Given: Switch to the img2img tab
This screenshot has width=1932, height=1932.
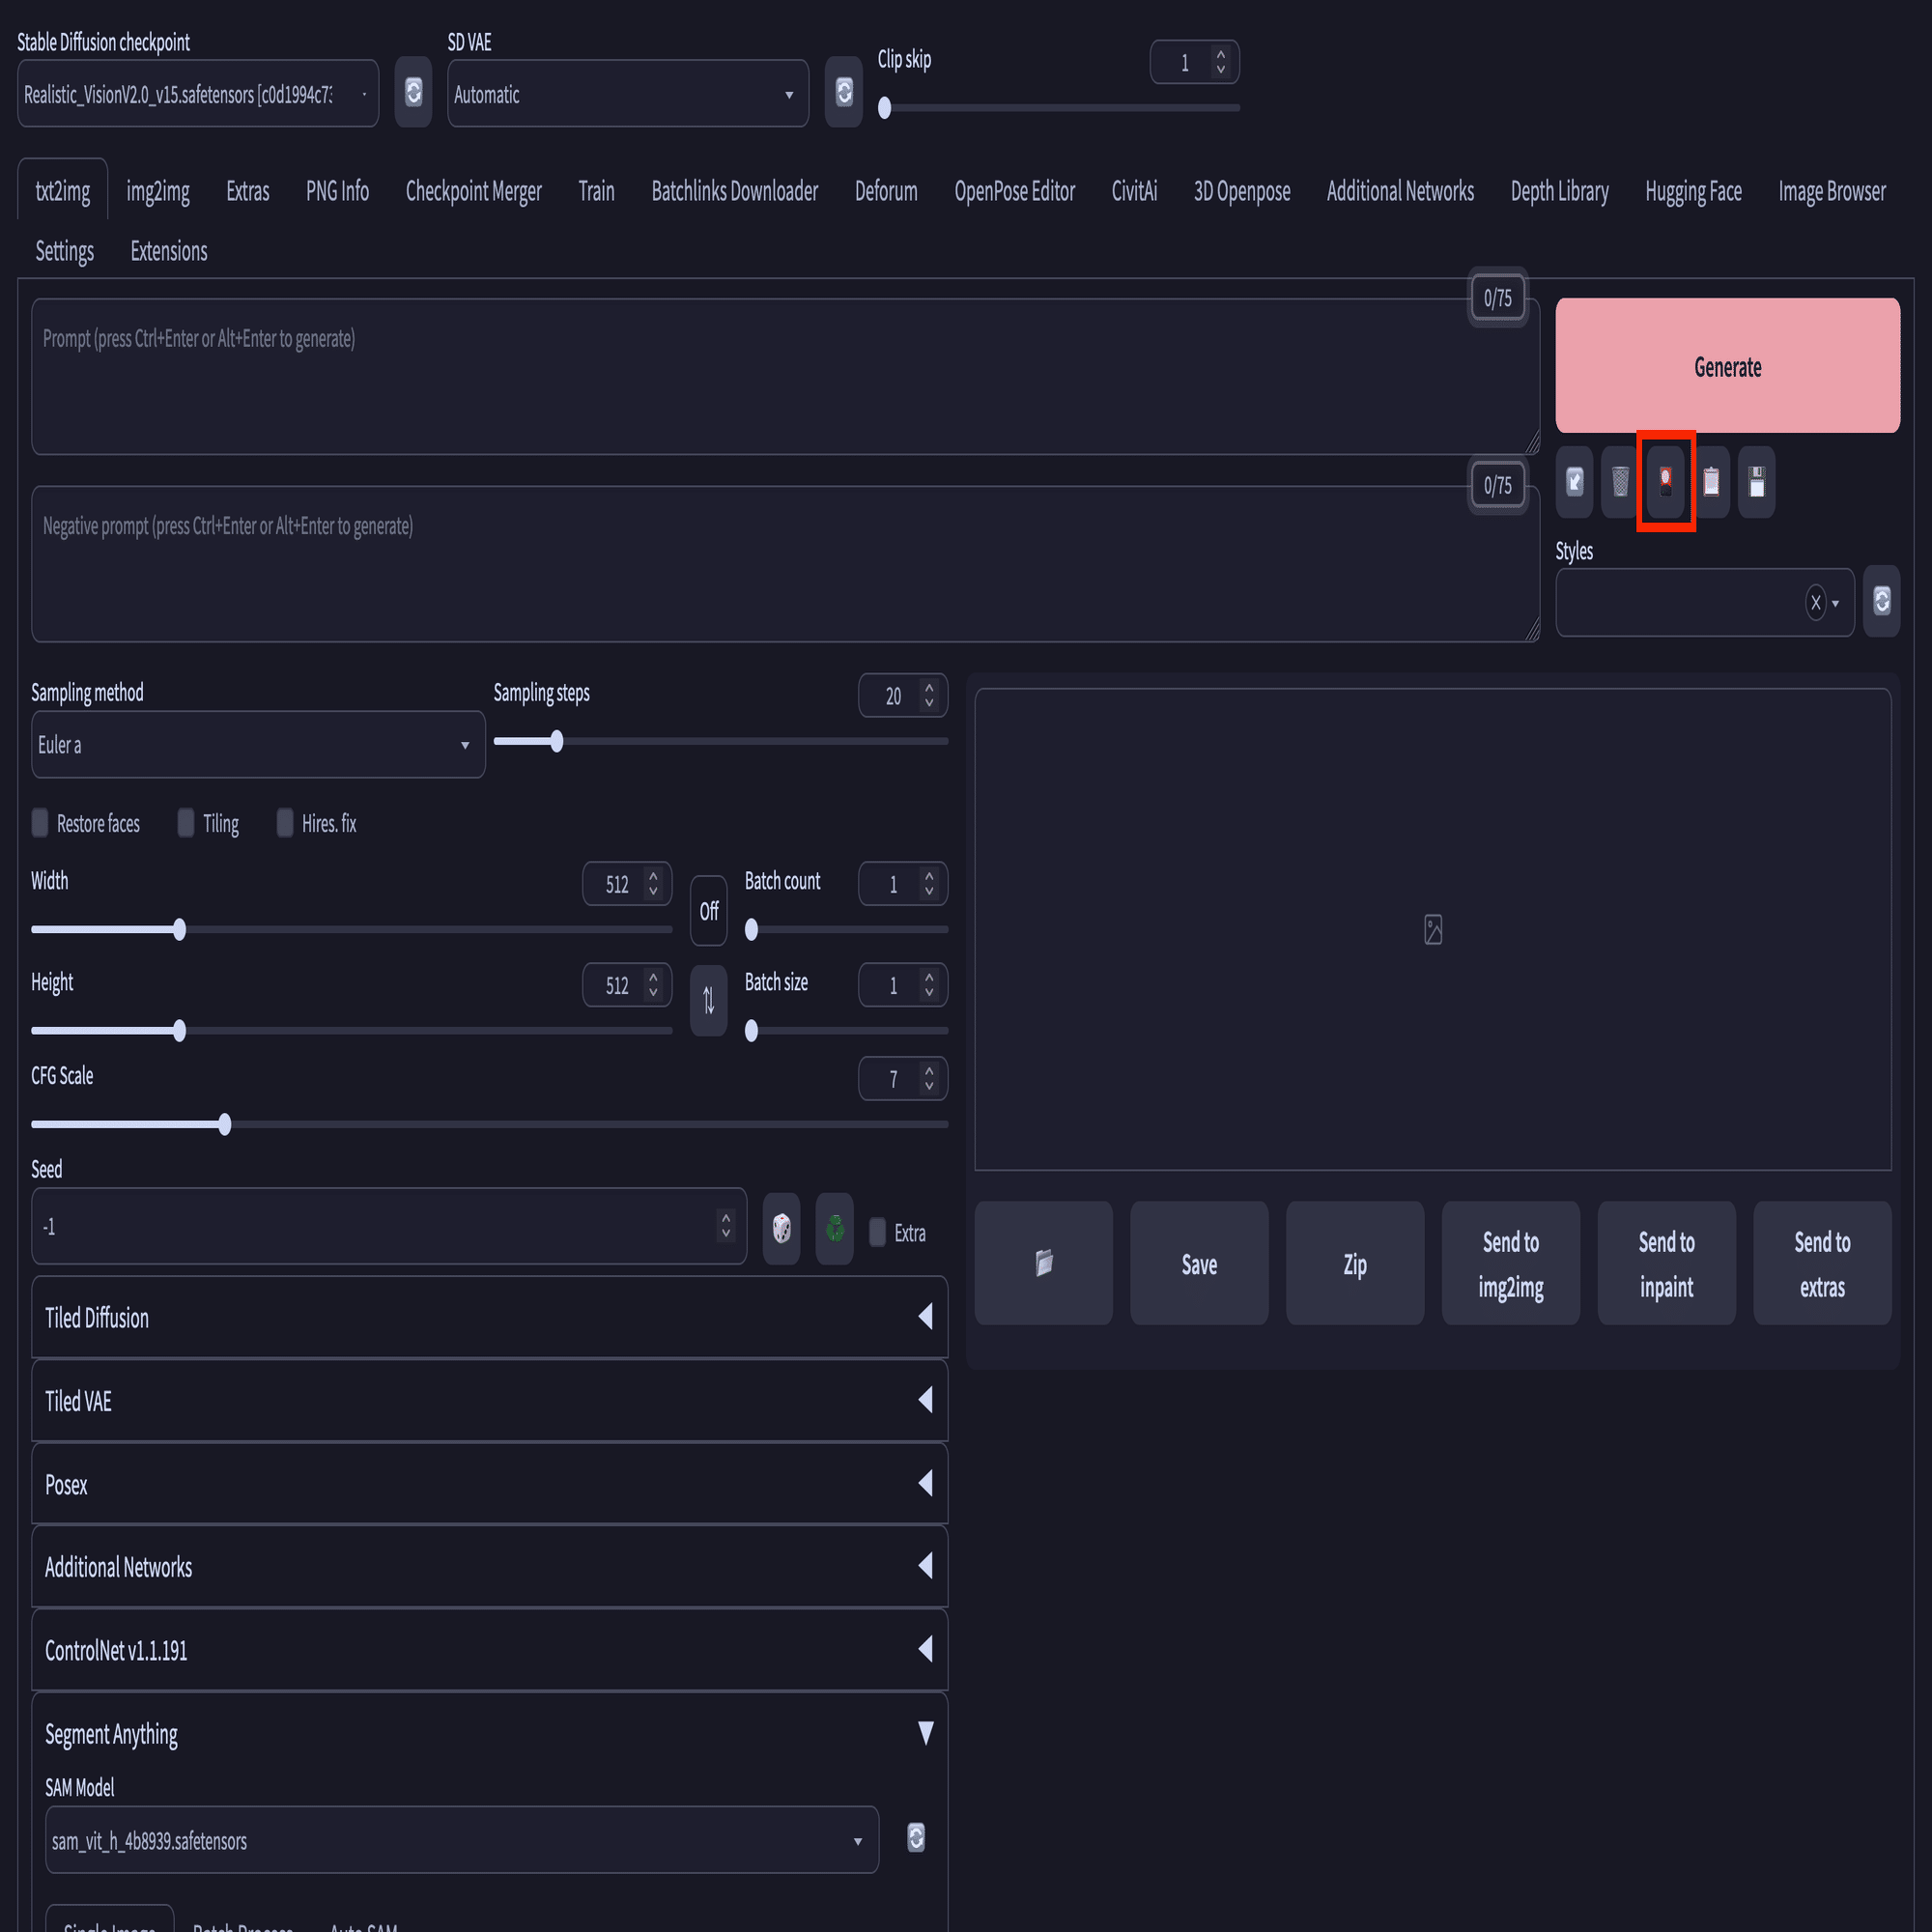Looking at the screenshot, I should [158, 191].
